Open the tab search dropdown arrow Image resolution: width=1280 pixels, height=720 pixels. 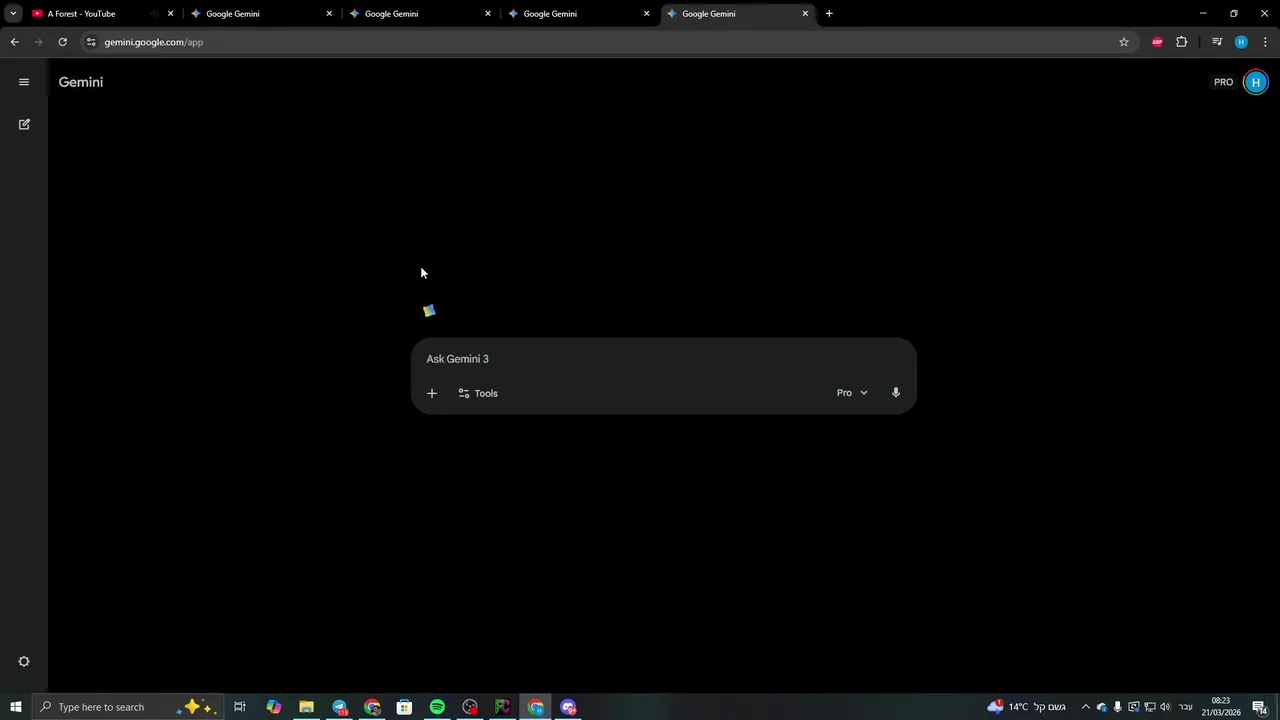tap(13, 14)
